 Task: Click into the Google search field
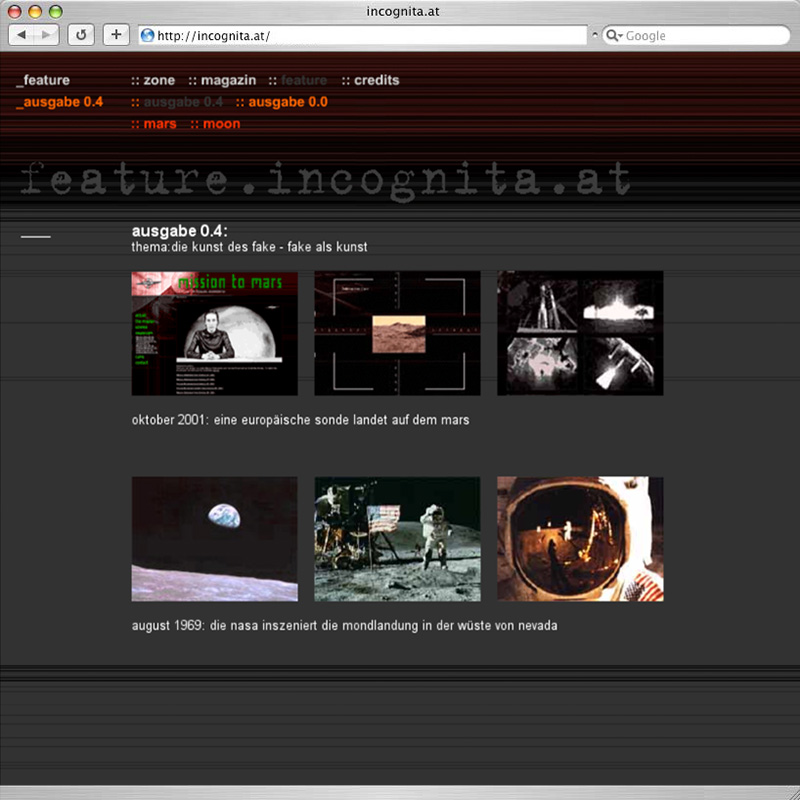pos(696,36)
